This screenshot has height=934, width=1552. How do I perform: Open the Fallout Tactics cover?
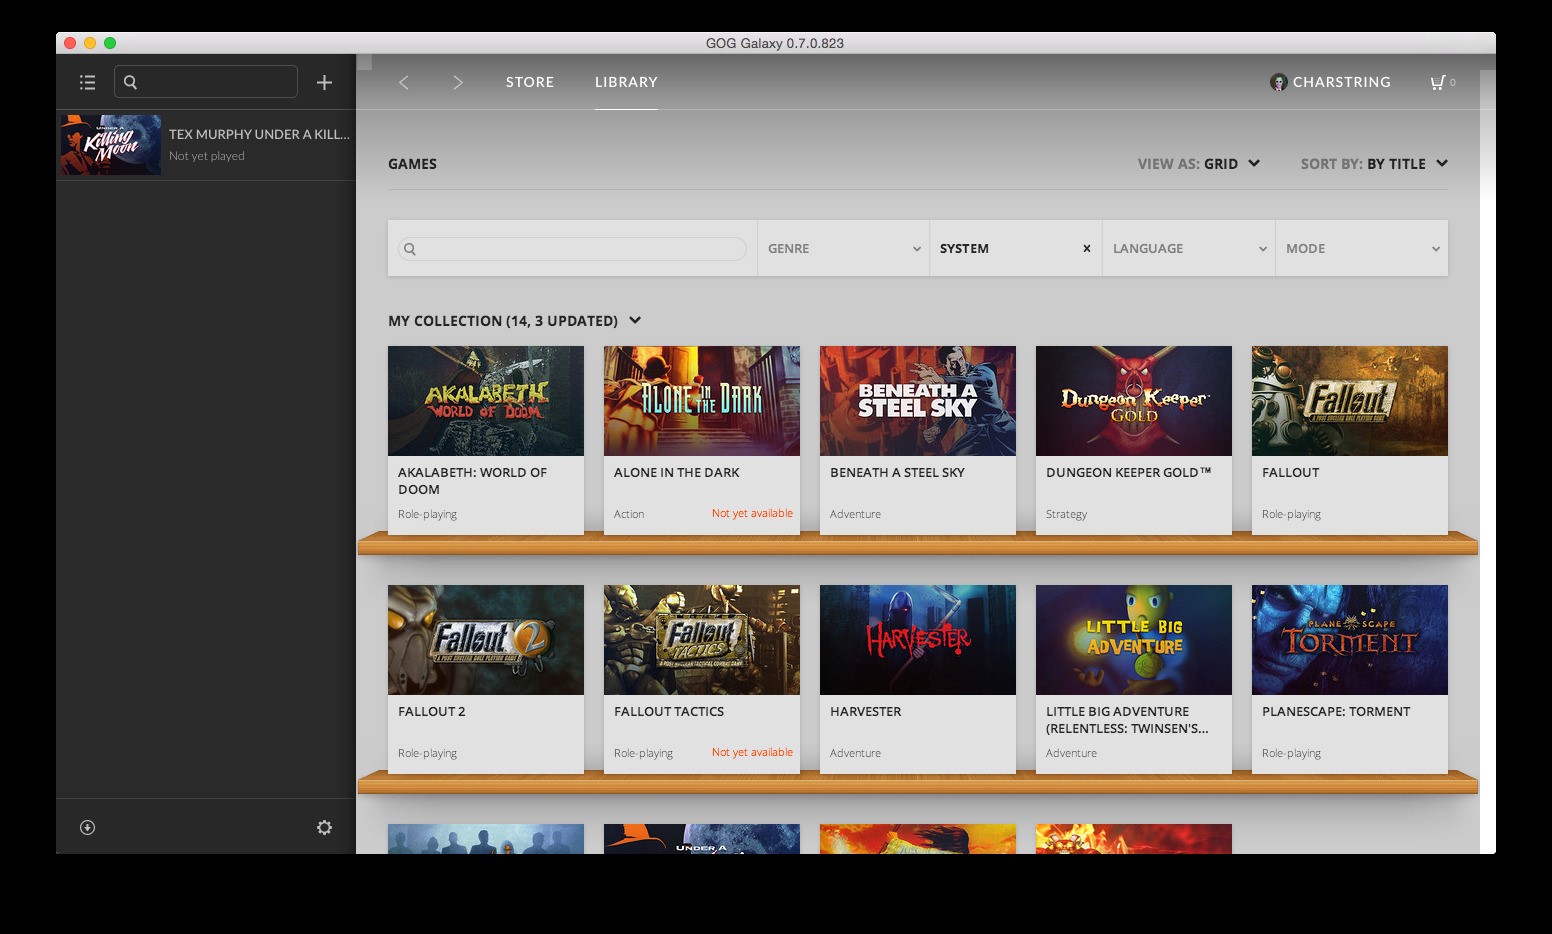[x=702, y=640]
